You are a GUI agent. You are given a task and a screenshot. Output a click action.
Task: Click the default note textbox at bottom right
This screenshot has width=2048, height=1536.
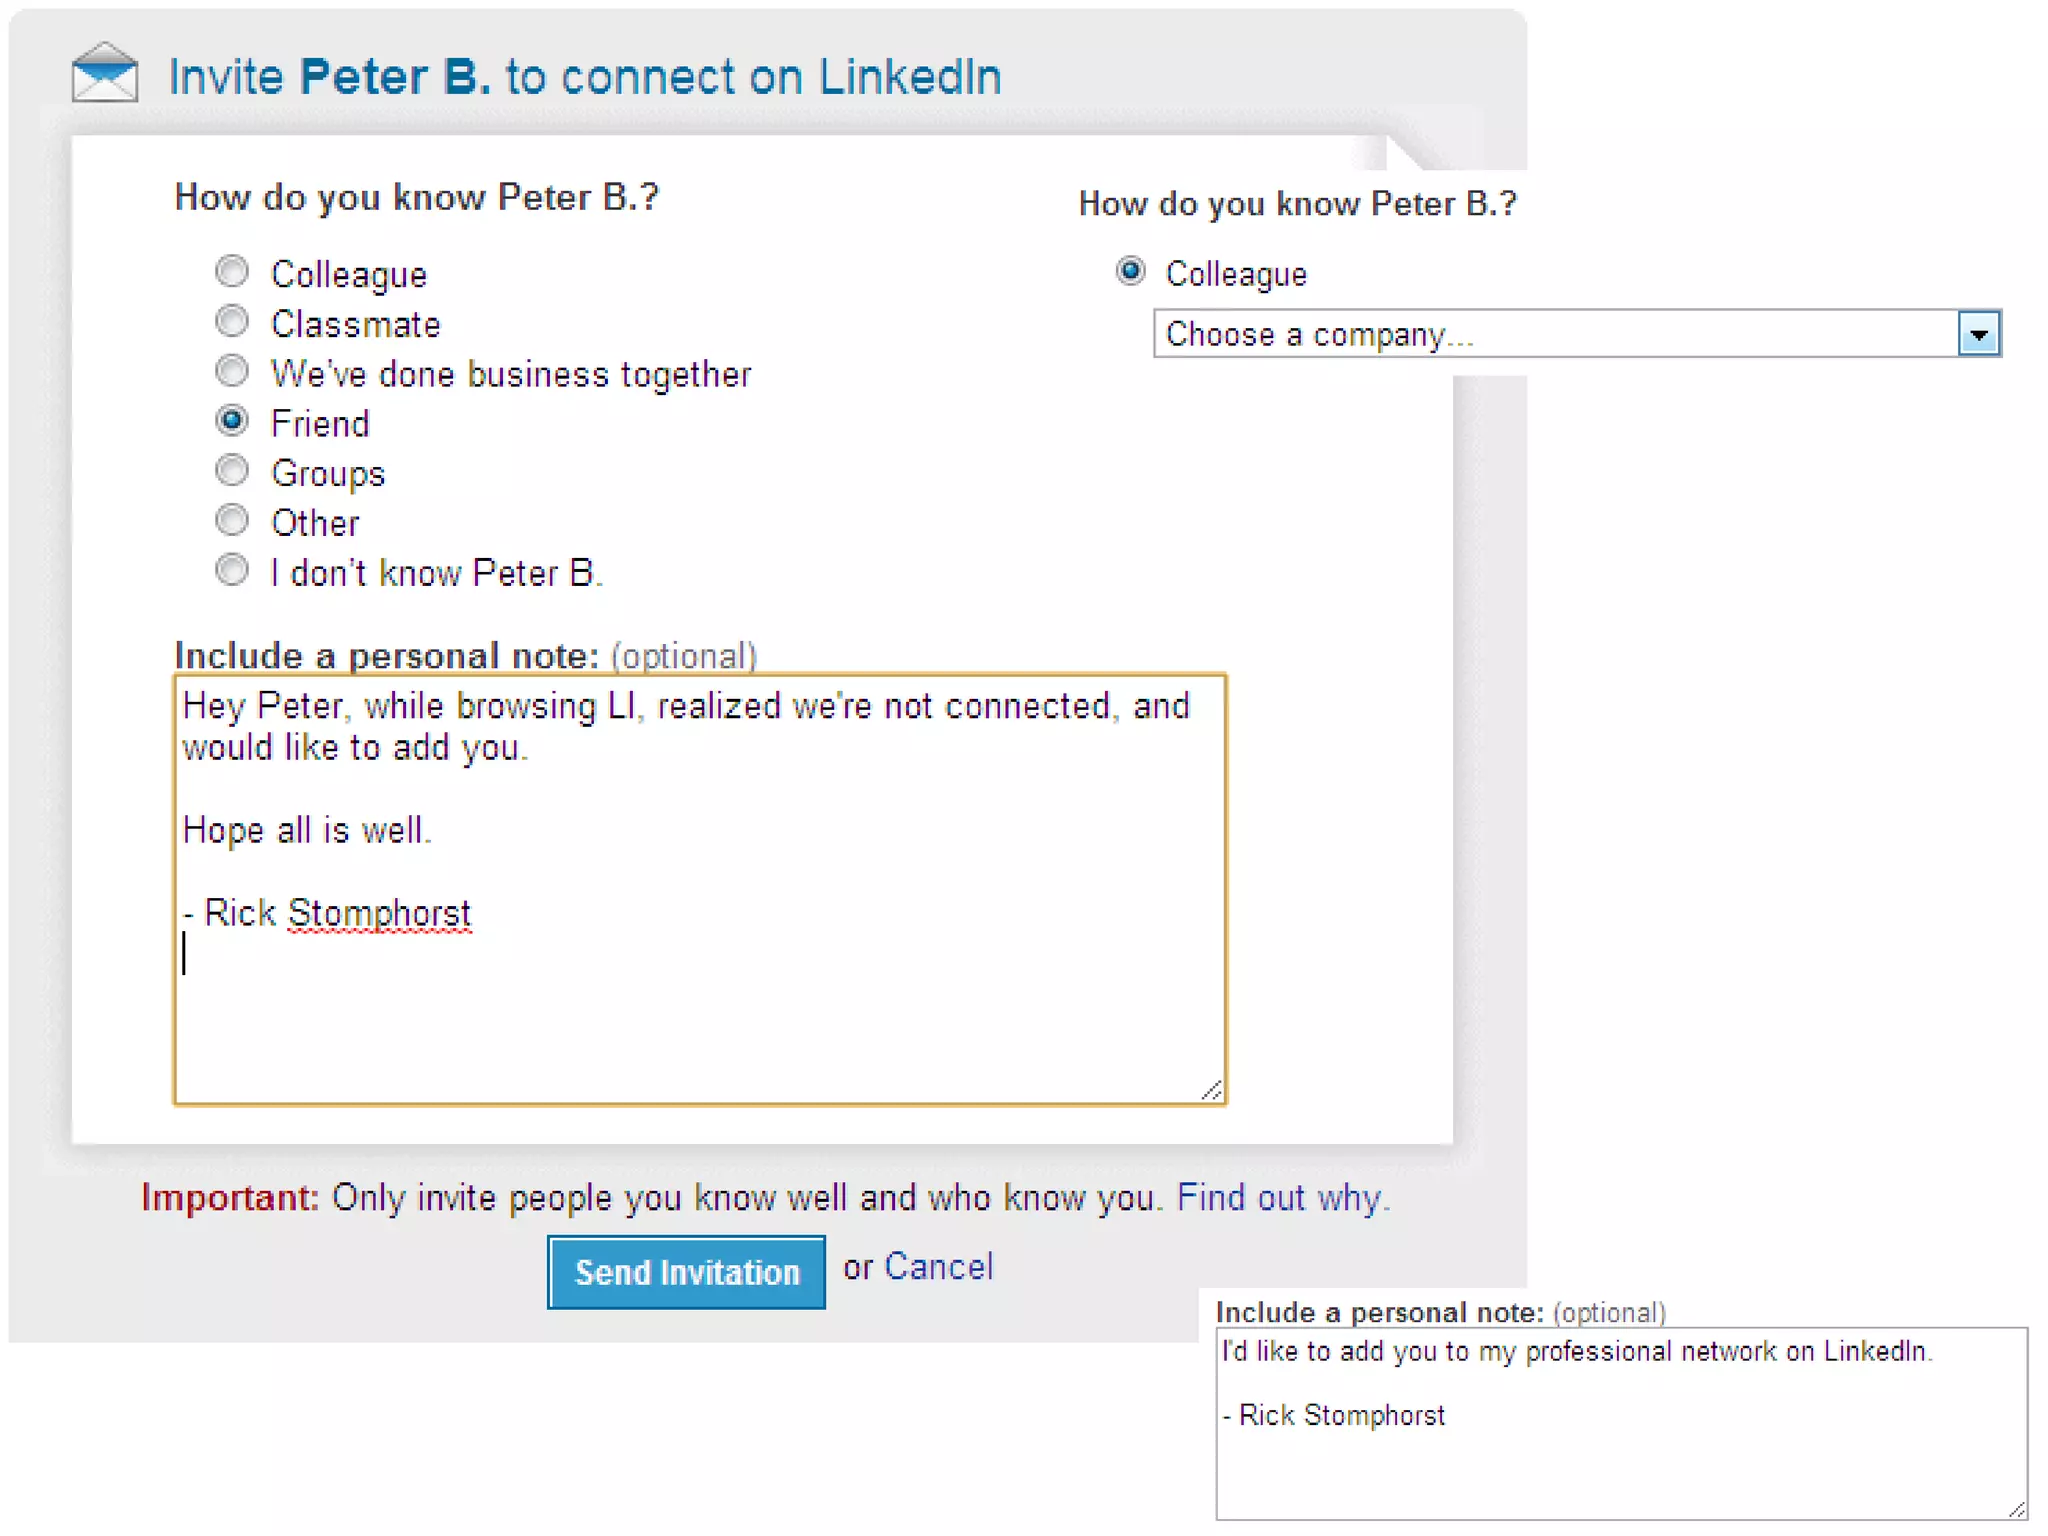click(x=1620, y=1460)
